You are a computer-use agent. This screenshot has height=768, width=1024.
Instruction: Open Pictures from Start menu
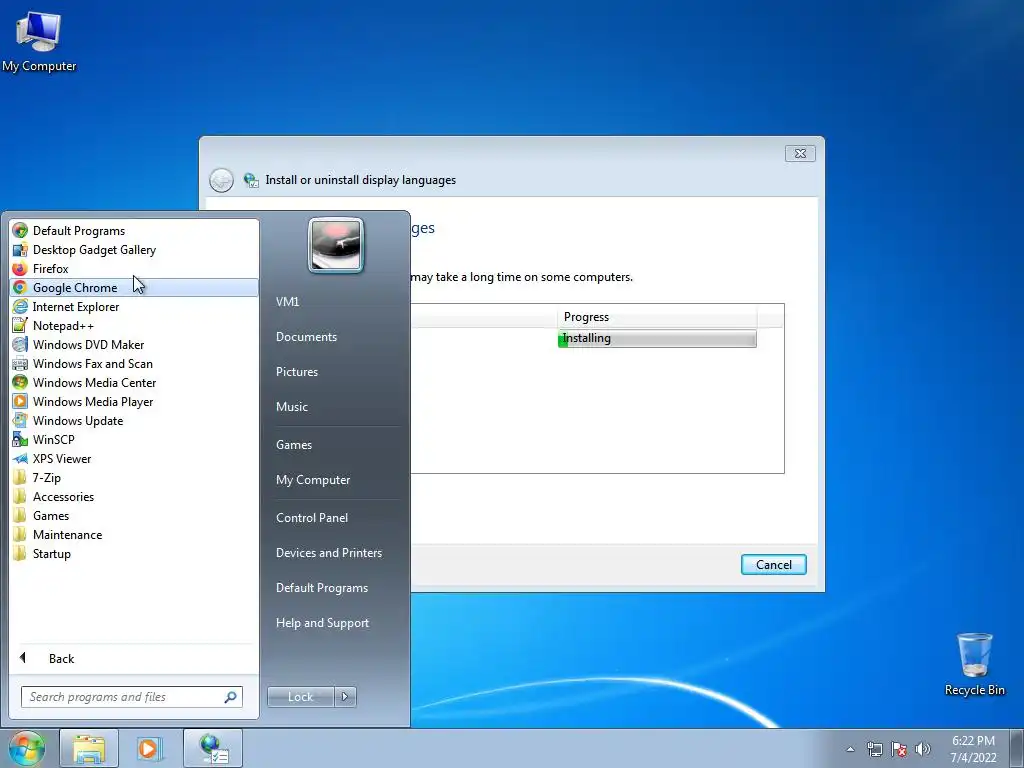click(x=334, y=372)
